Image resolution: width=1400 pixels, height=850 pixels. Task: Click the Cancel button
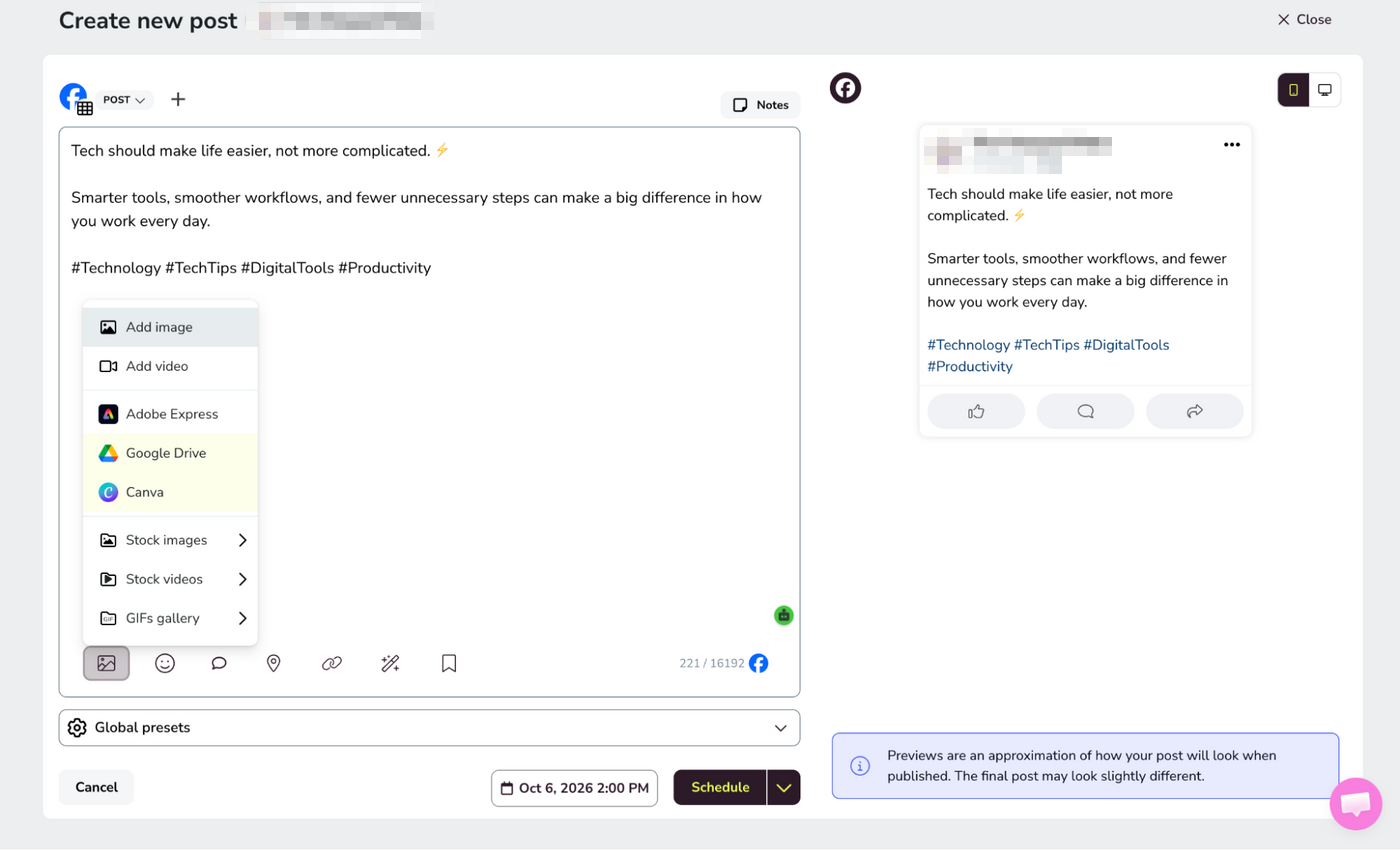[96, 787]
